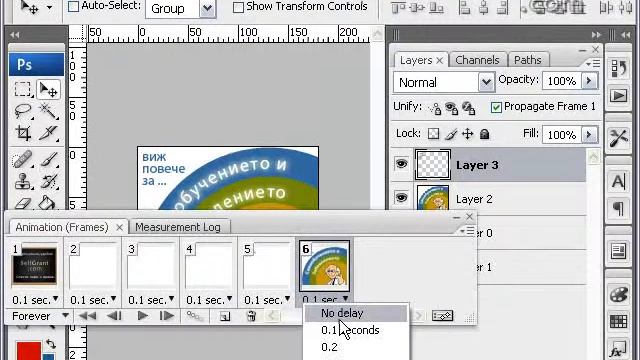Image resolution: width=640 pixels, height=360 pixels.
Task: Open the Opacity slider arrow
Action: [x=589, y=81]
